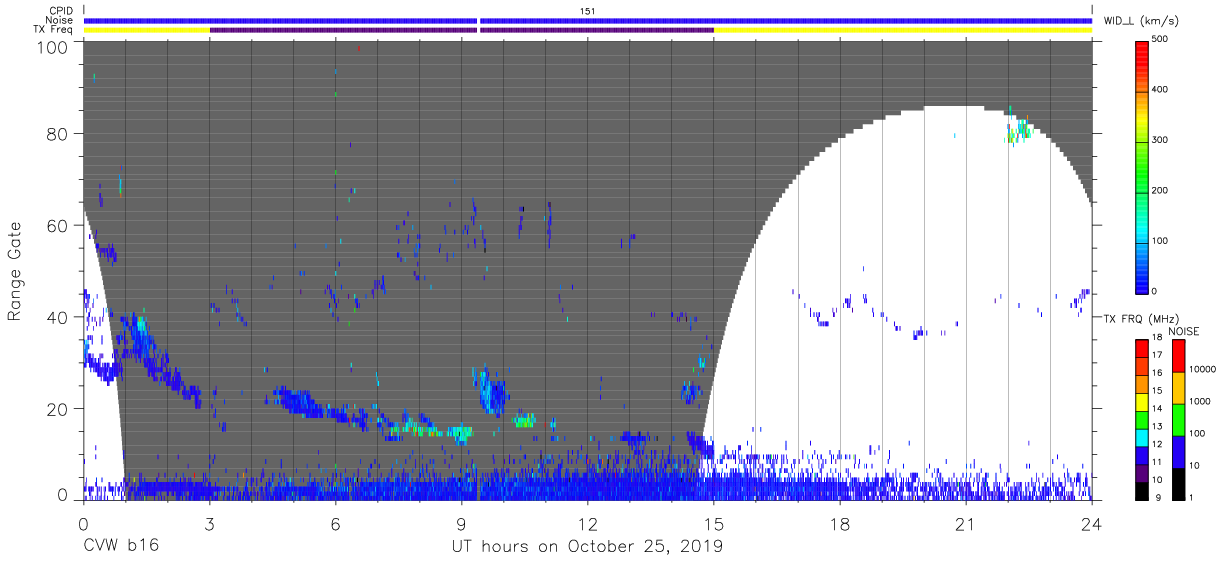Image resolution: width=1228 pixels, height=567 pixels.
Task: Click the Range Gate axis title
Action: 14,270
